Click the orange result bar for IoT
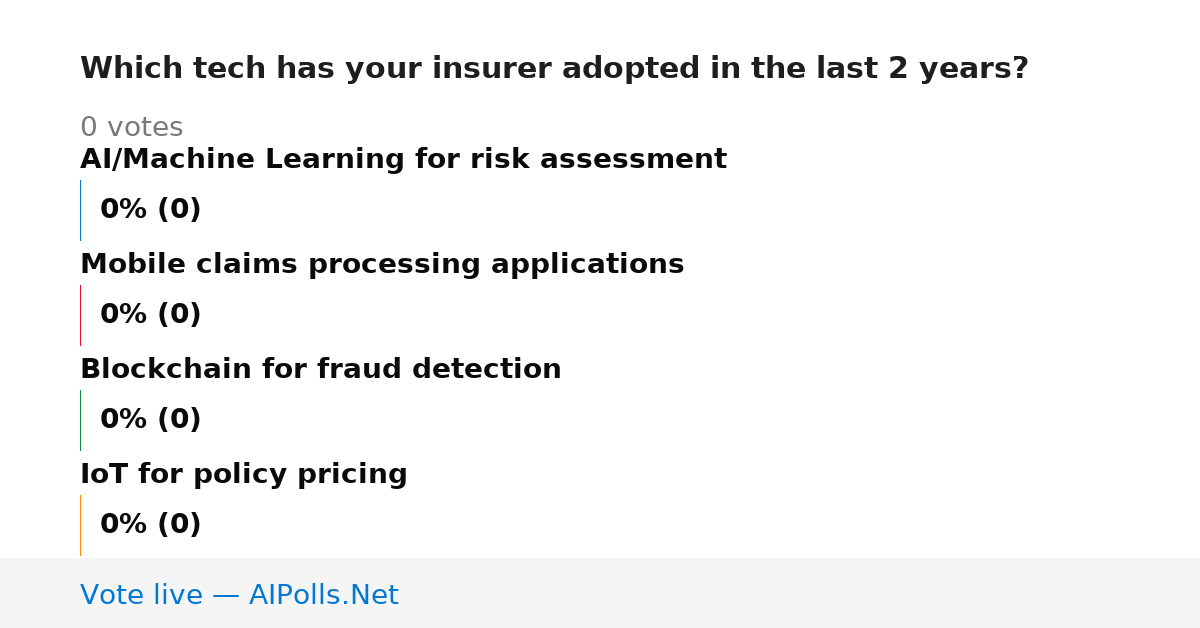Viewport: 1200px width, 628px height. coord(81,525)
